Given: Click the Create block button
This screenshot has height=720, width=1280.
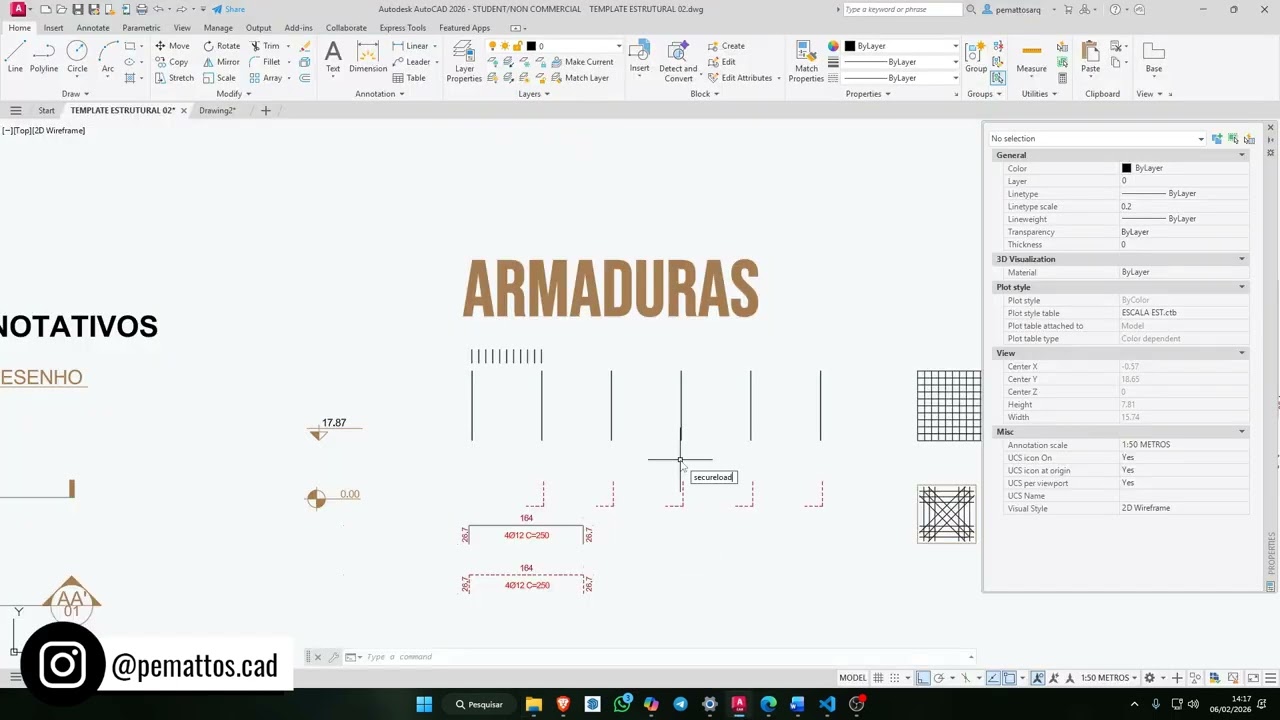Looking at the screenshot, I should click(726, 46).
